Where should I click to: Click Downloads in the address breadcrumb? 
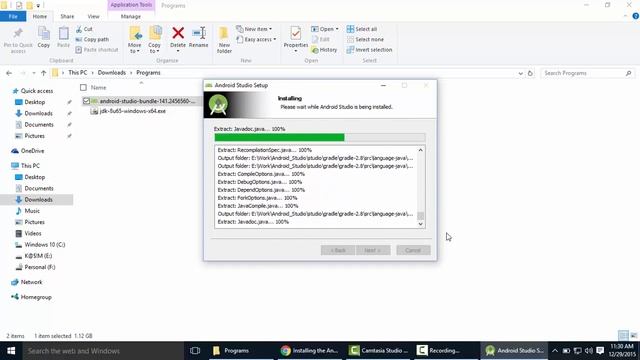click(x=111, y=73)
